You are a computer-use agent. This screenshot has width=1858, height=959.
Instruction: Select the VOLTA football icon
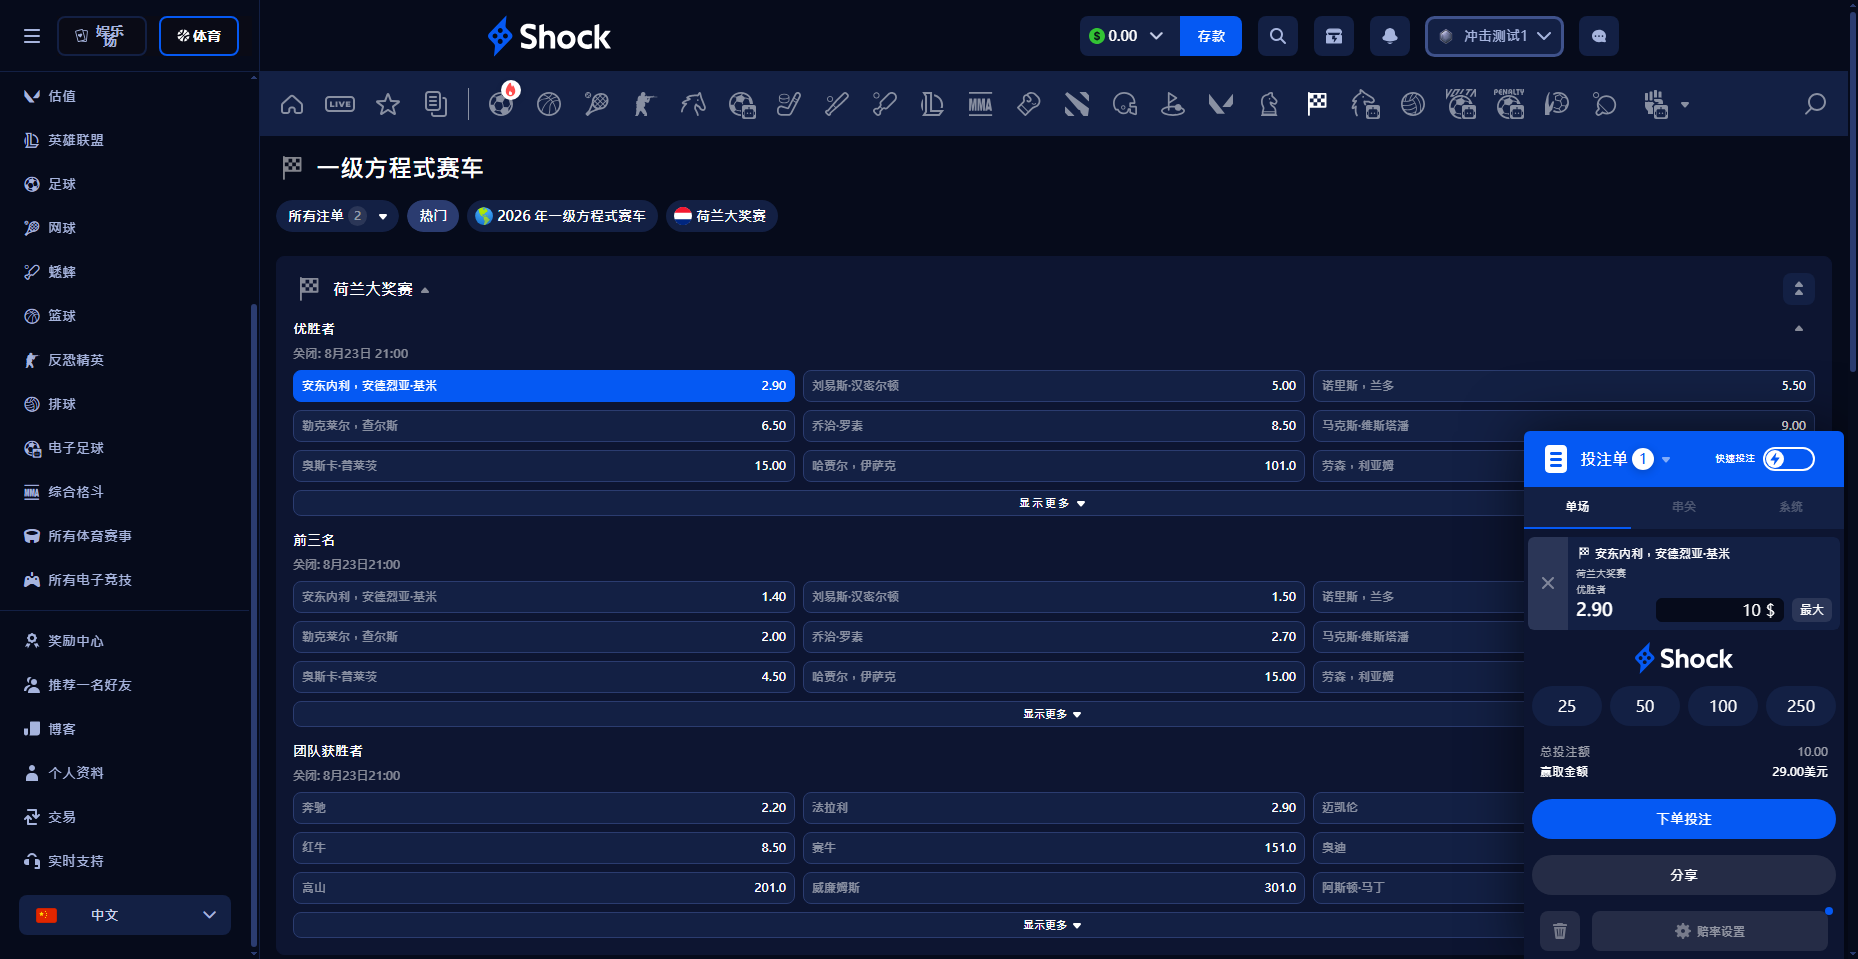1461,104
